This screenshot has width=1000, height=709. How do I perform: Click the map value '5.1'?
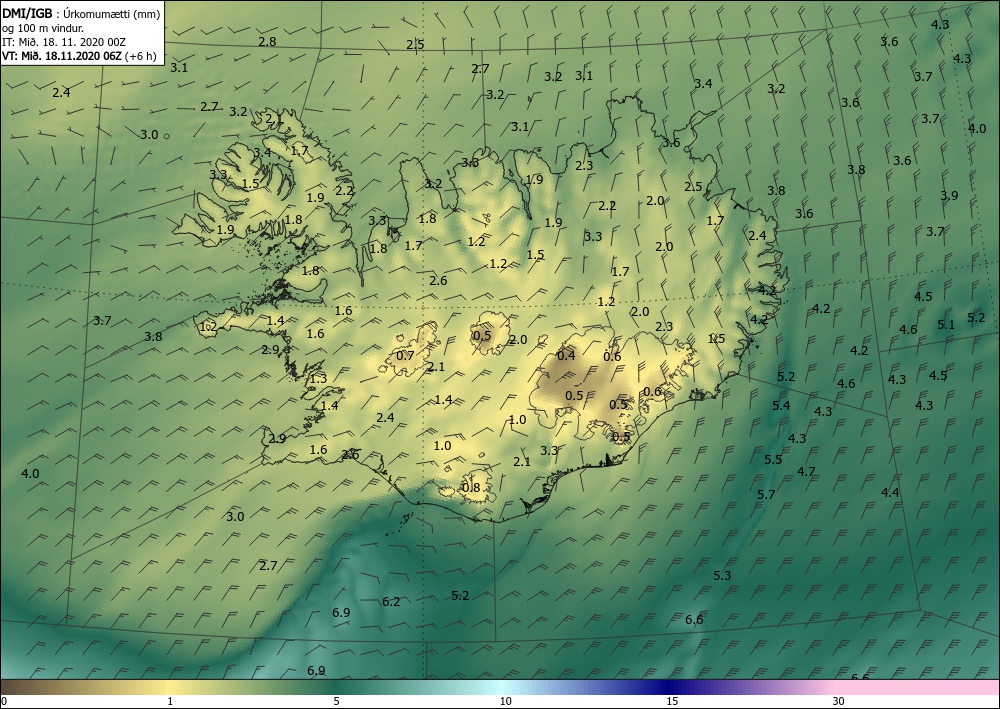(946, 325)
